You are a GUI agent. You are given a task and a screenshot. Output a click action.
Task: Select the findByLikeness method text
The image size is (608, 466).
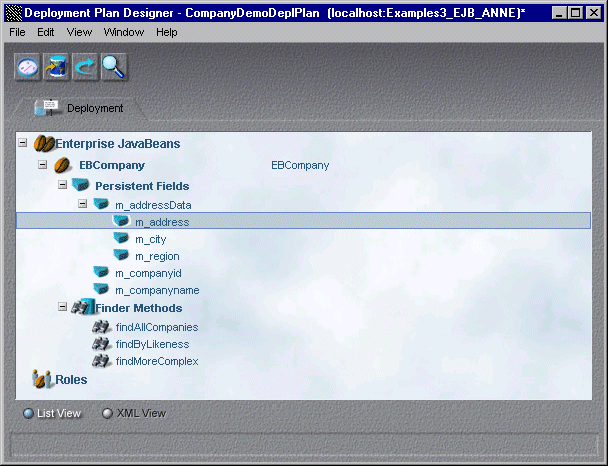point(152,344)
